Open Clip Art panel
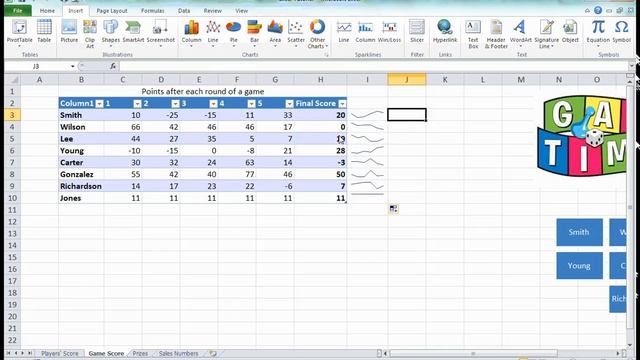The height and width of the screenshot is (360, 640). [90, 33]
